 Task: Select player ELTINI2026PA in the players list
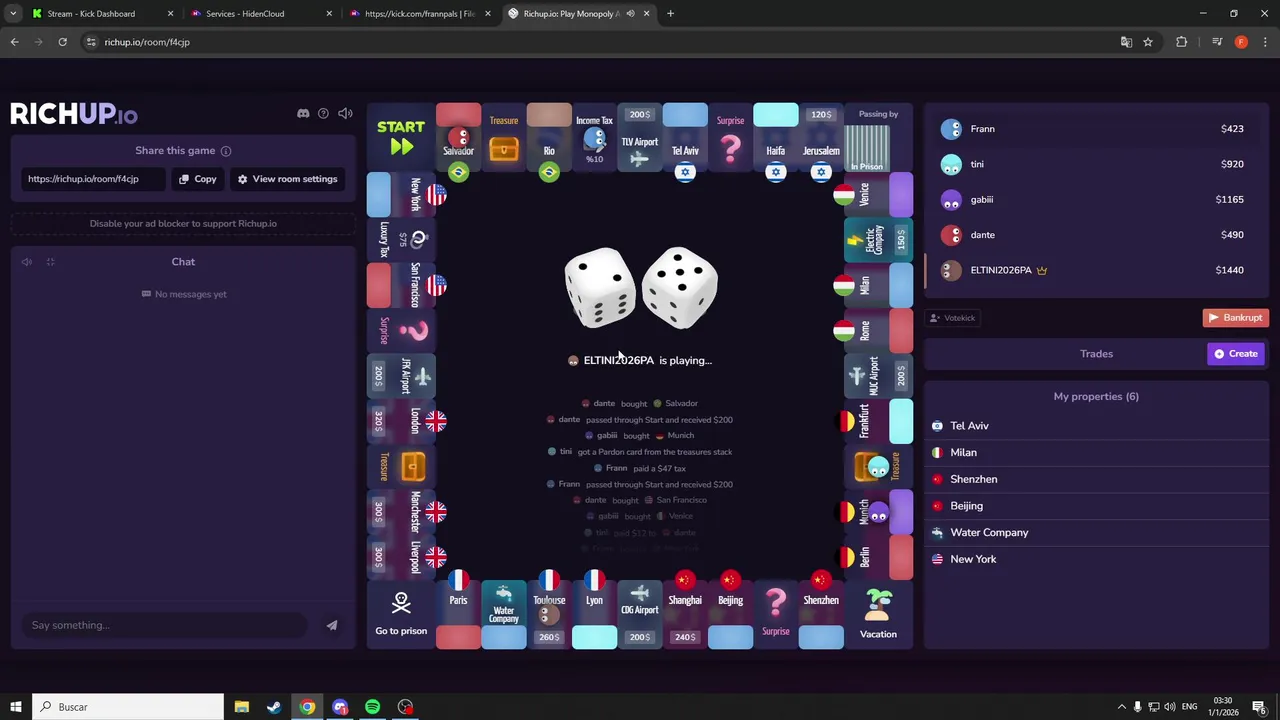click(1096, 270)
